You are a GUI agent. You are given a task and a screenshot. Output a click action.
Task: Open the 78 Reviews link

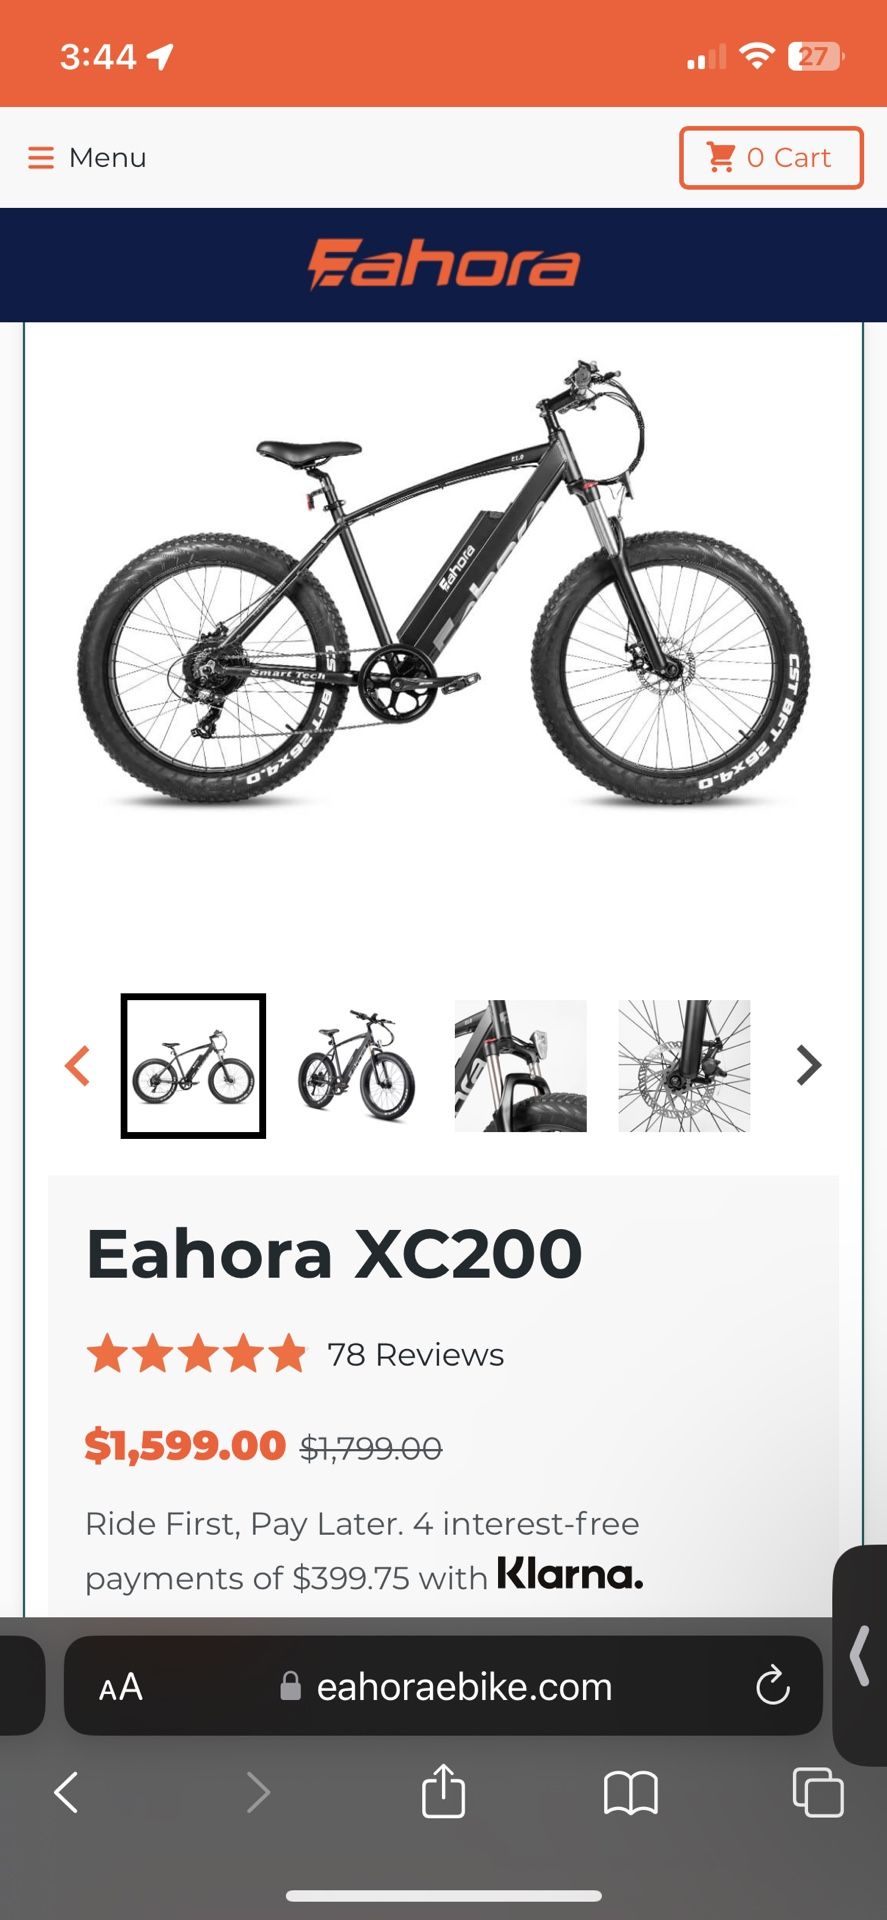pos(415,1355)
